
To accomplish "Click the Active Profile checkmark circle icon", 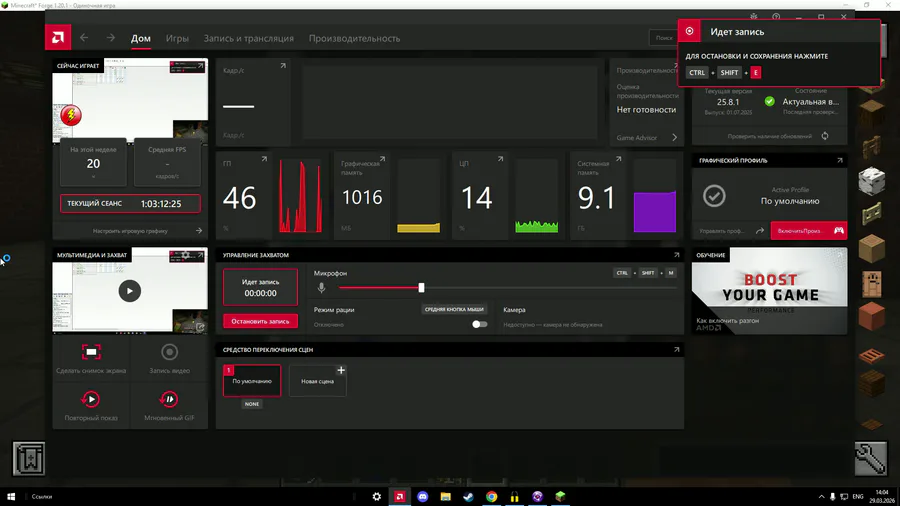I will tap(714, 196).
